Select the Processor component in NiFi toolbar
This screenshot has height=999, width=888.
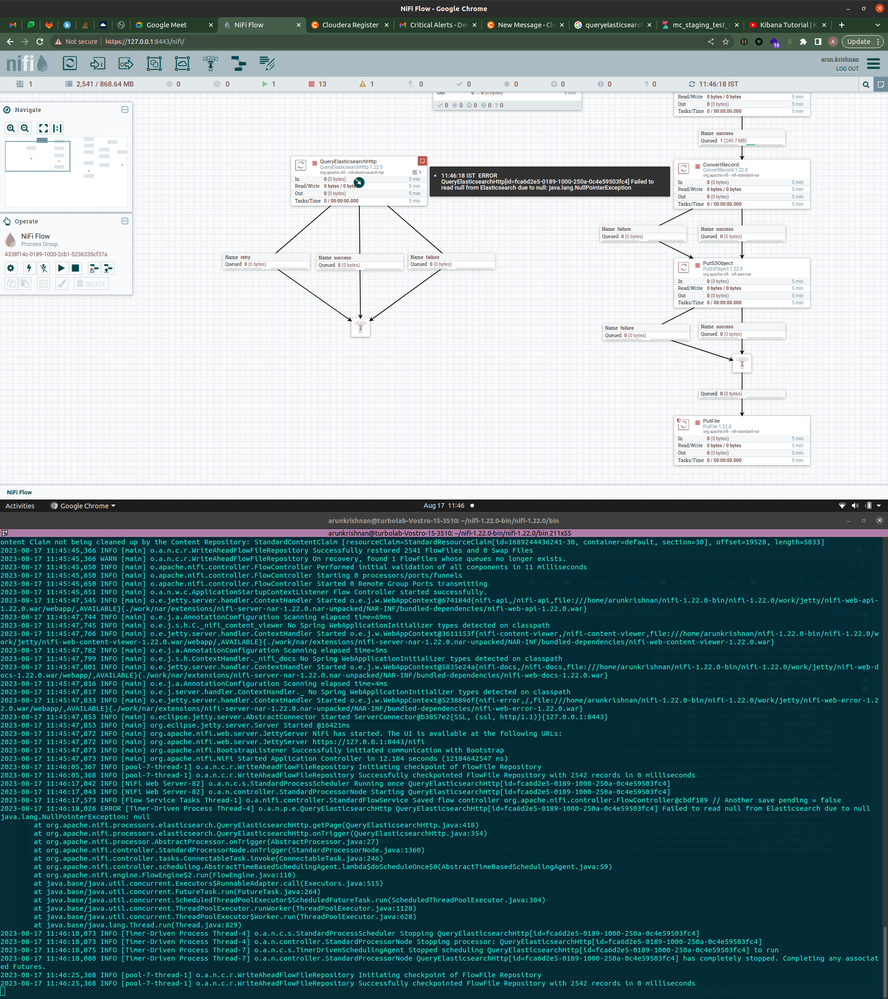tap(69, 63)
